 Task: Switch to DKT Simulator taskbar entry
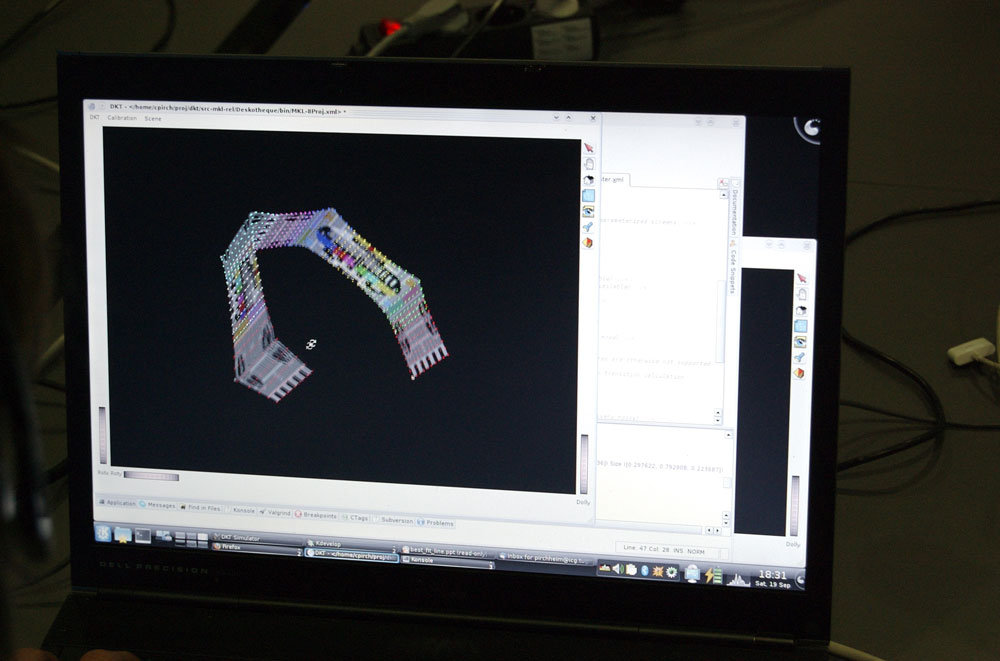[256, 538]
